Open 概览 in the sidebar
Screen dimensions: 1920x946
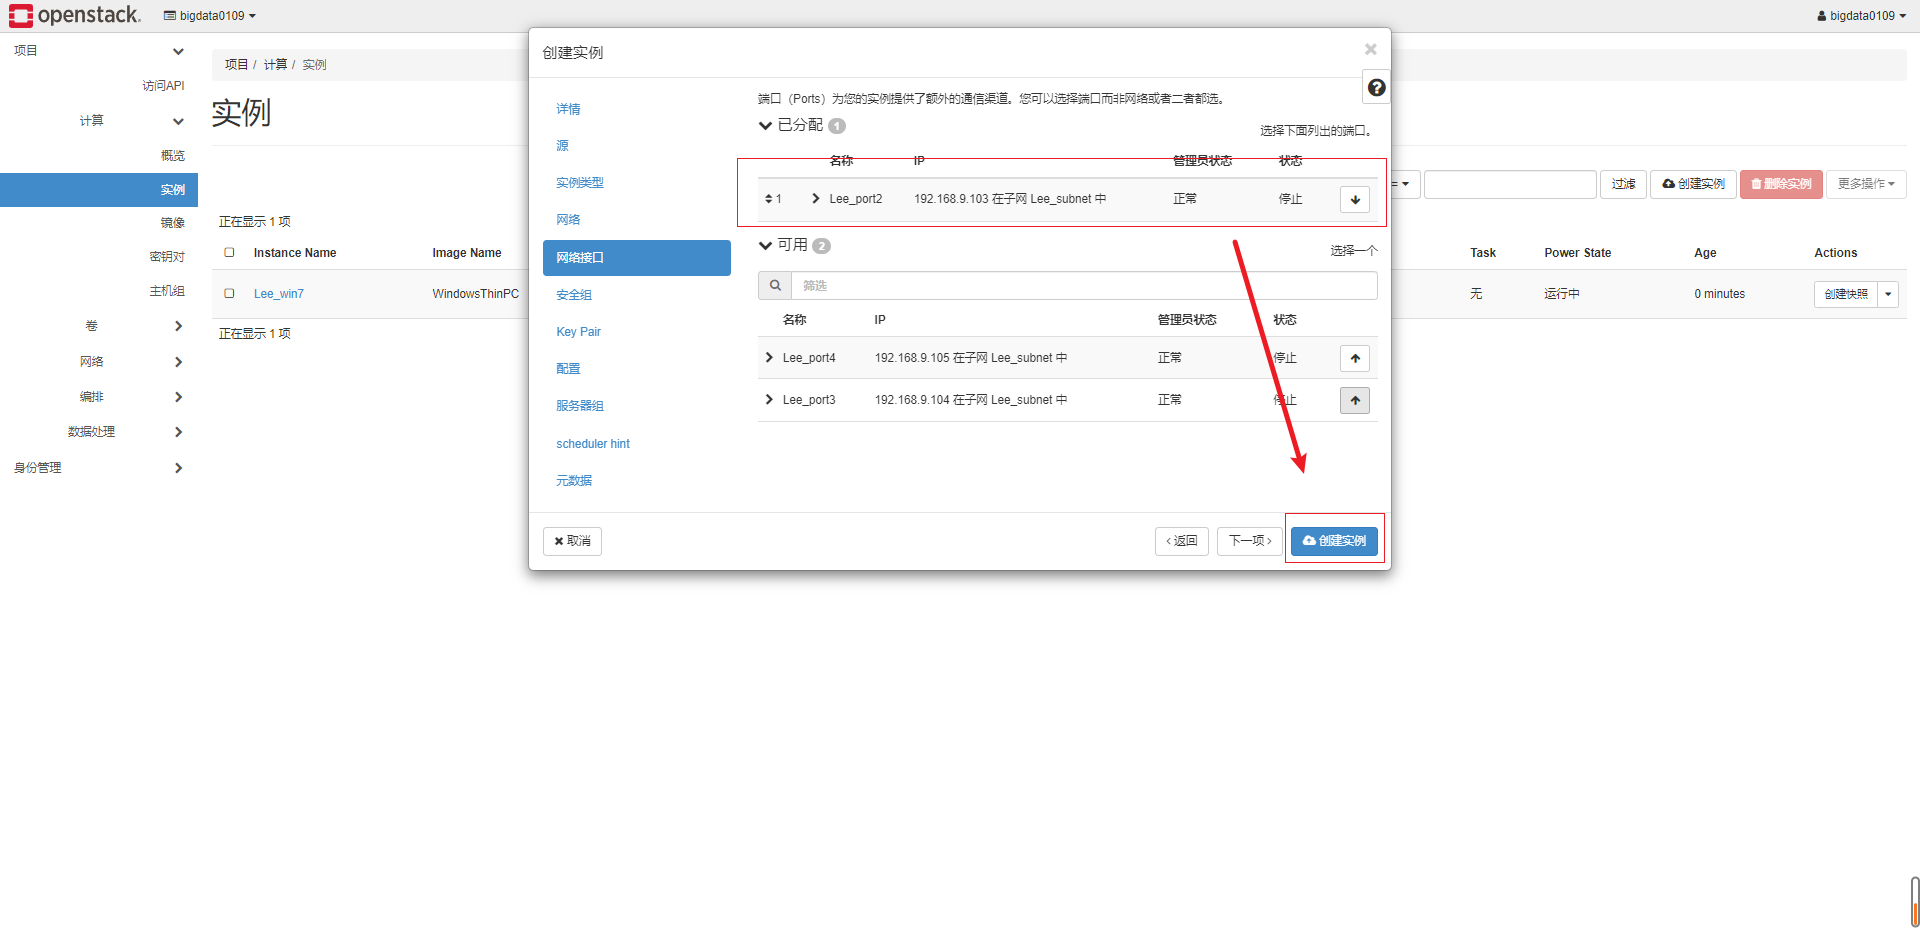pyautogui.click(x=172, y=156)
